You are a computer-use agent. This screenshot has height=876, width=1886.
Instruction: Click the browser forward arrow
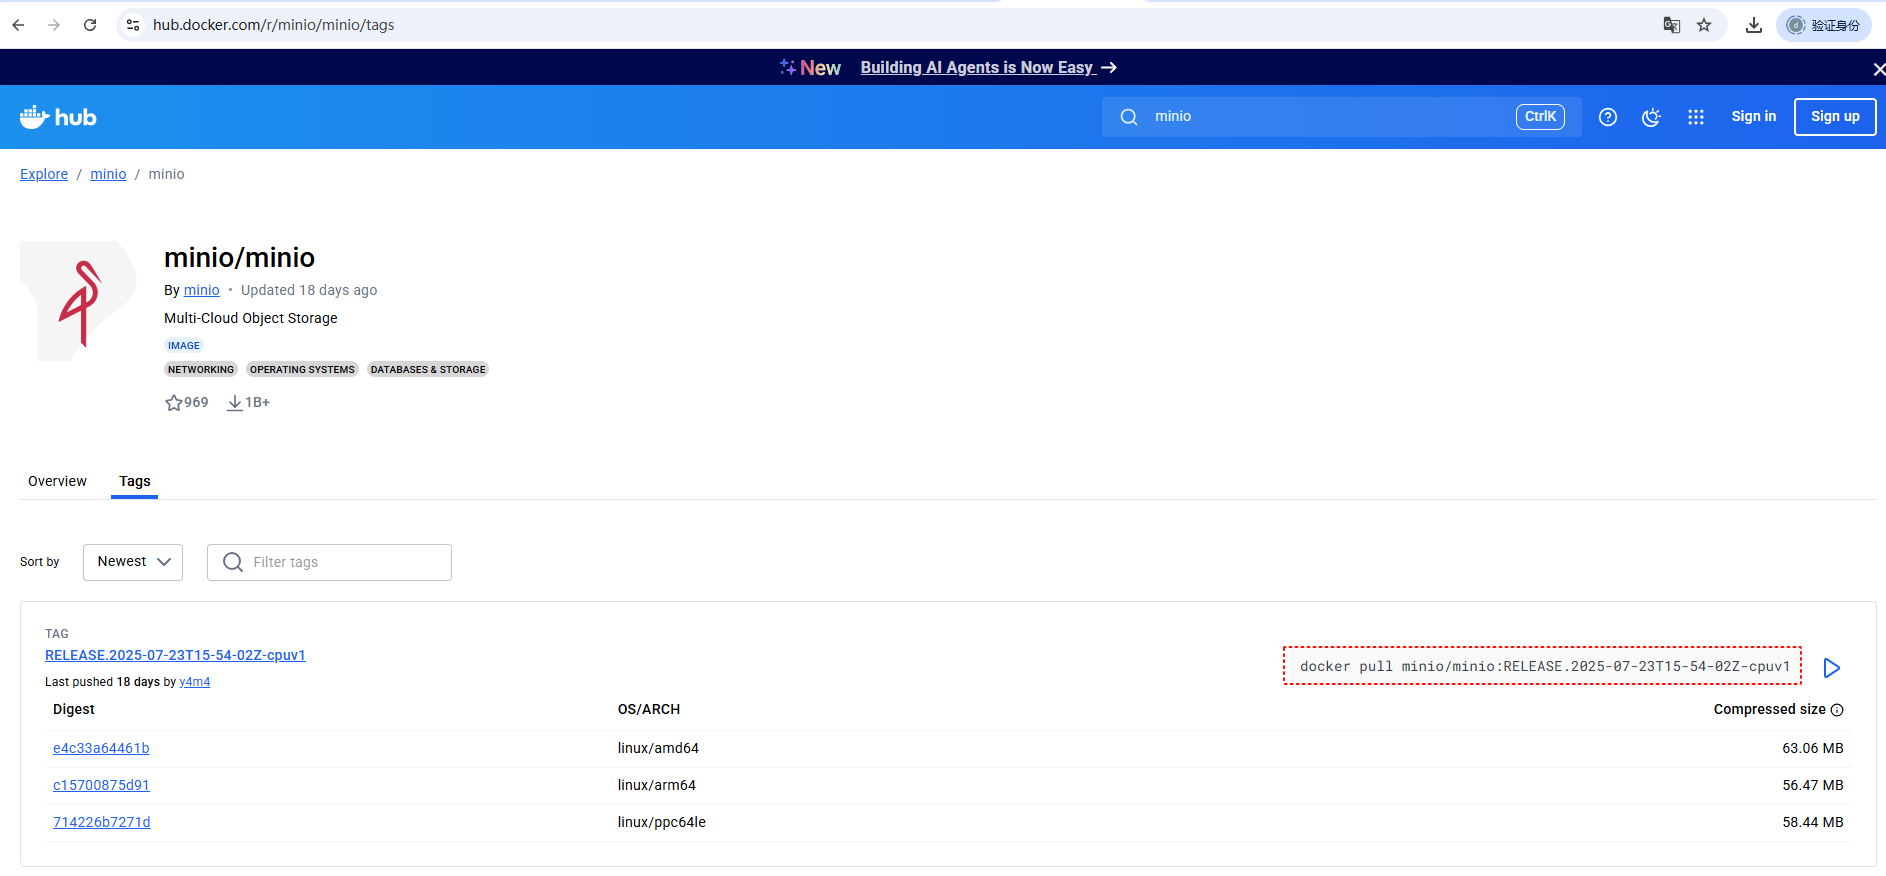tap(54, 25)
